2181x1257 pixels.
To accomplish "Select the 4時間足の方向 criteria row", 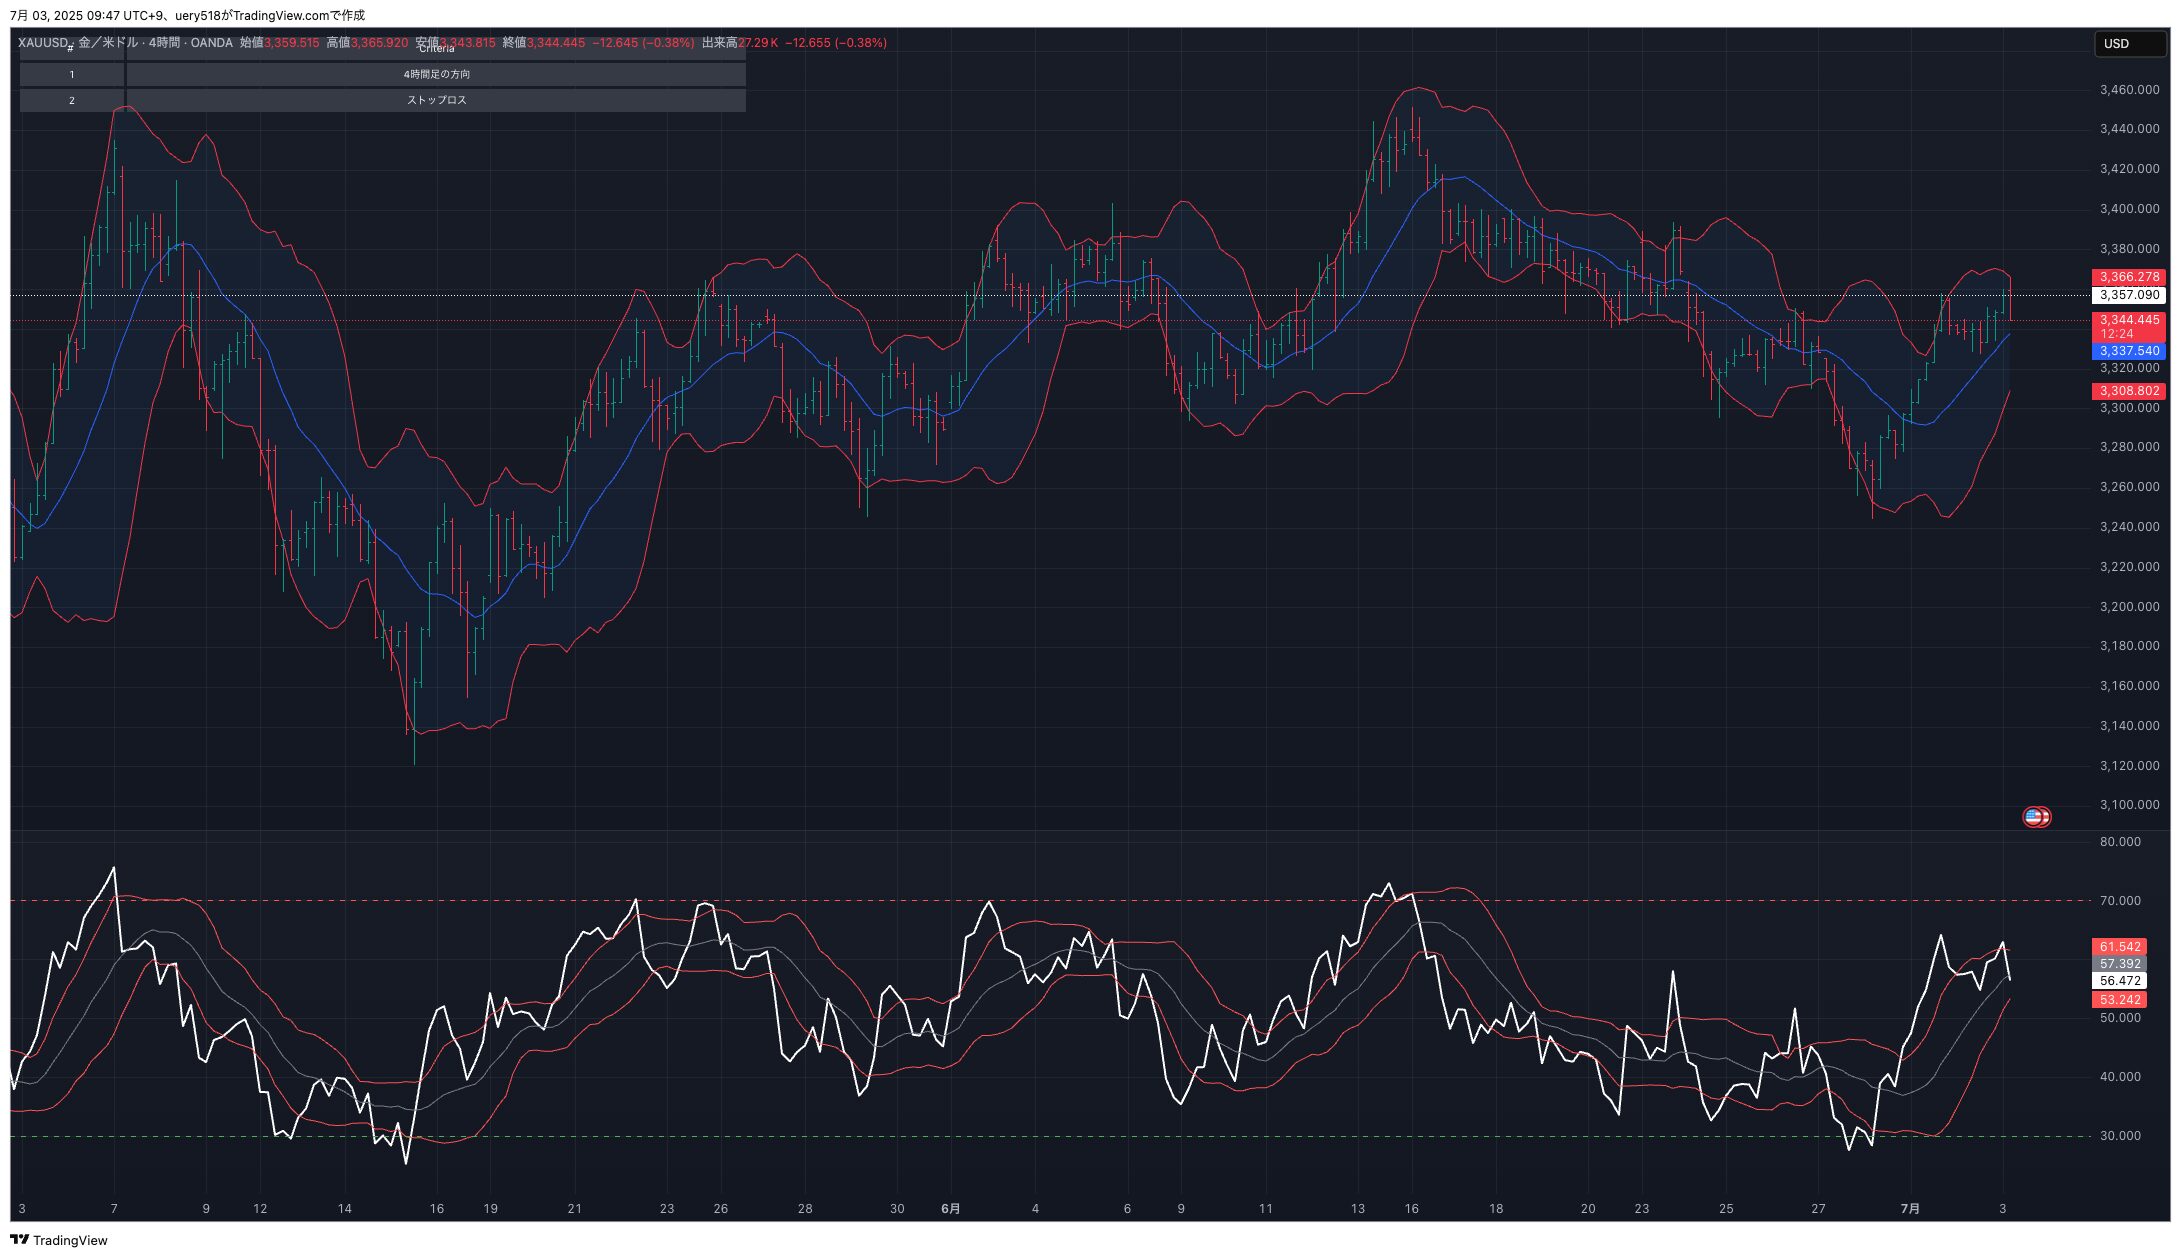I will [x=436, y=75].
